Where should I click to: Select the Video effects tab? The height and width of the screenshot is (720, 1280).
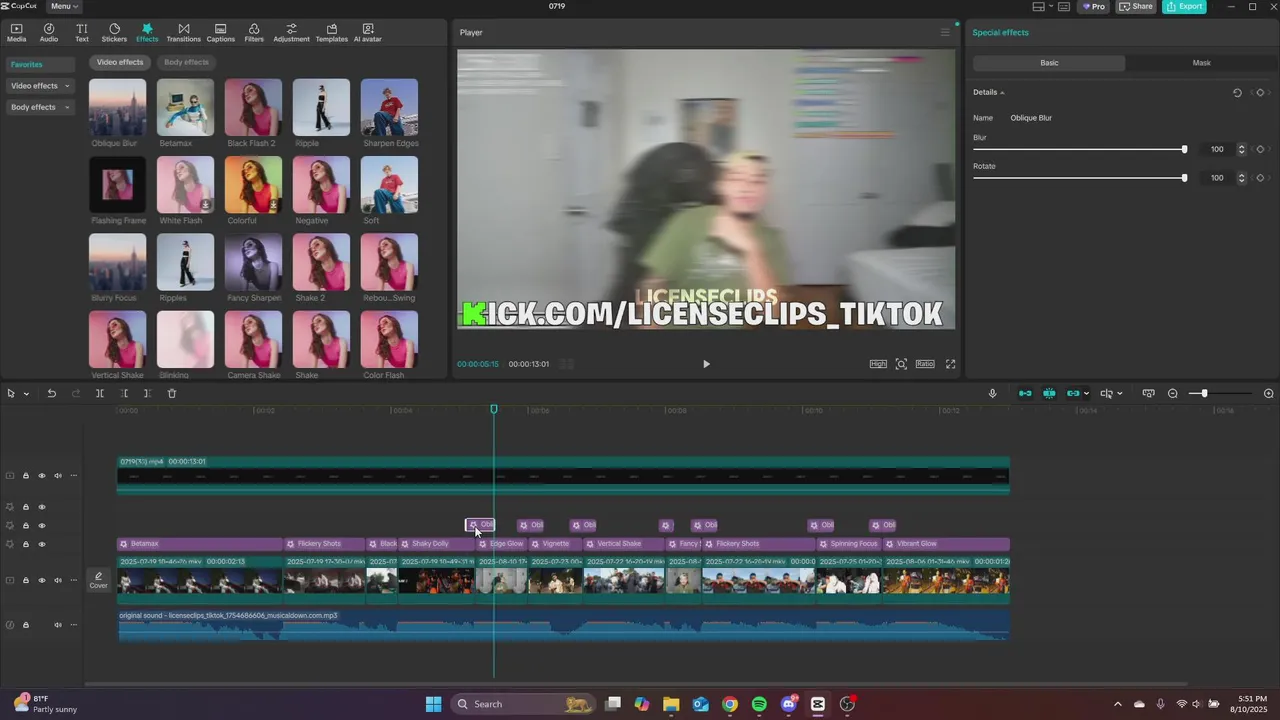(x=120, y=62)
